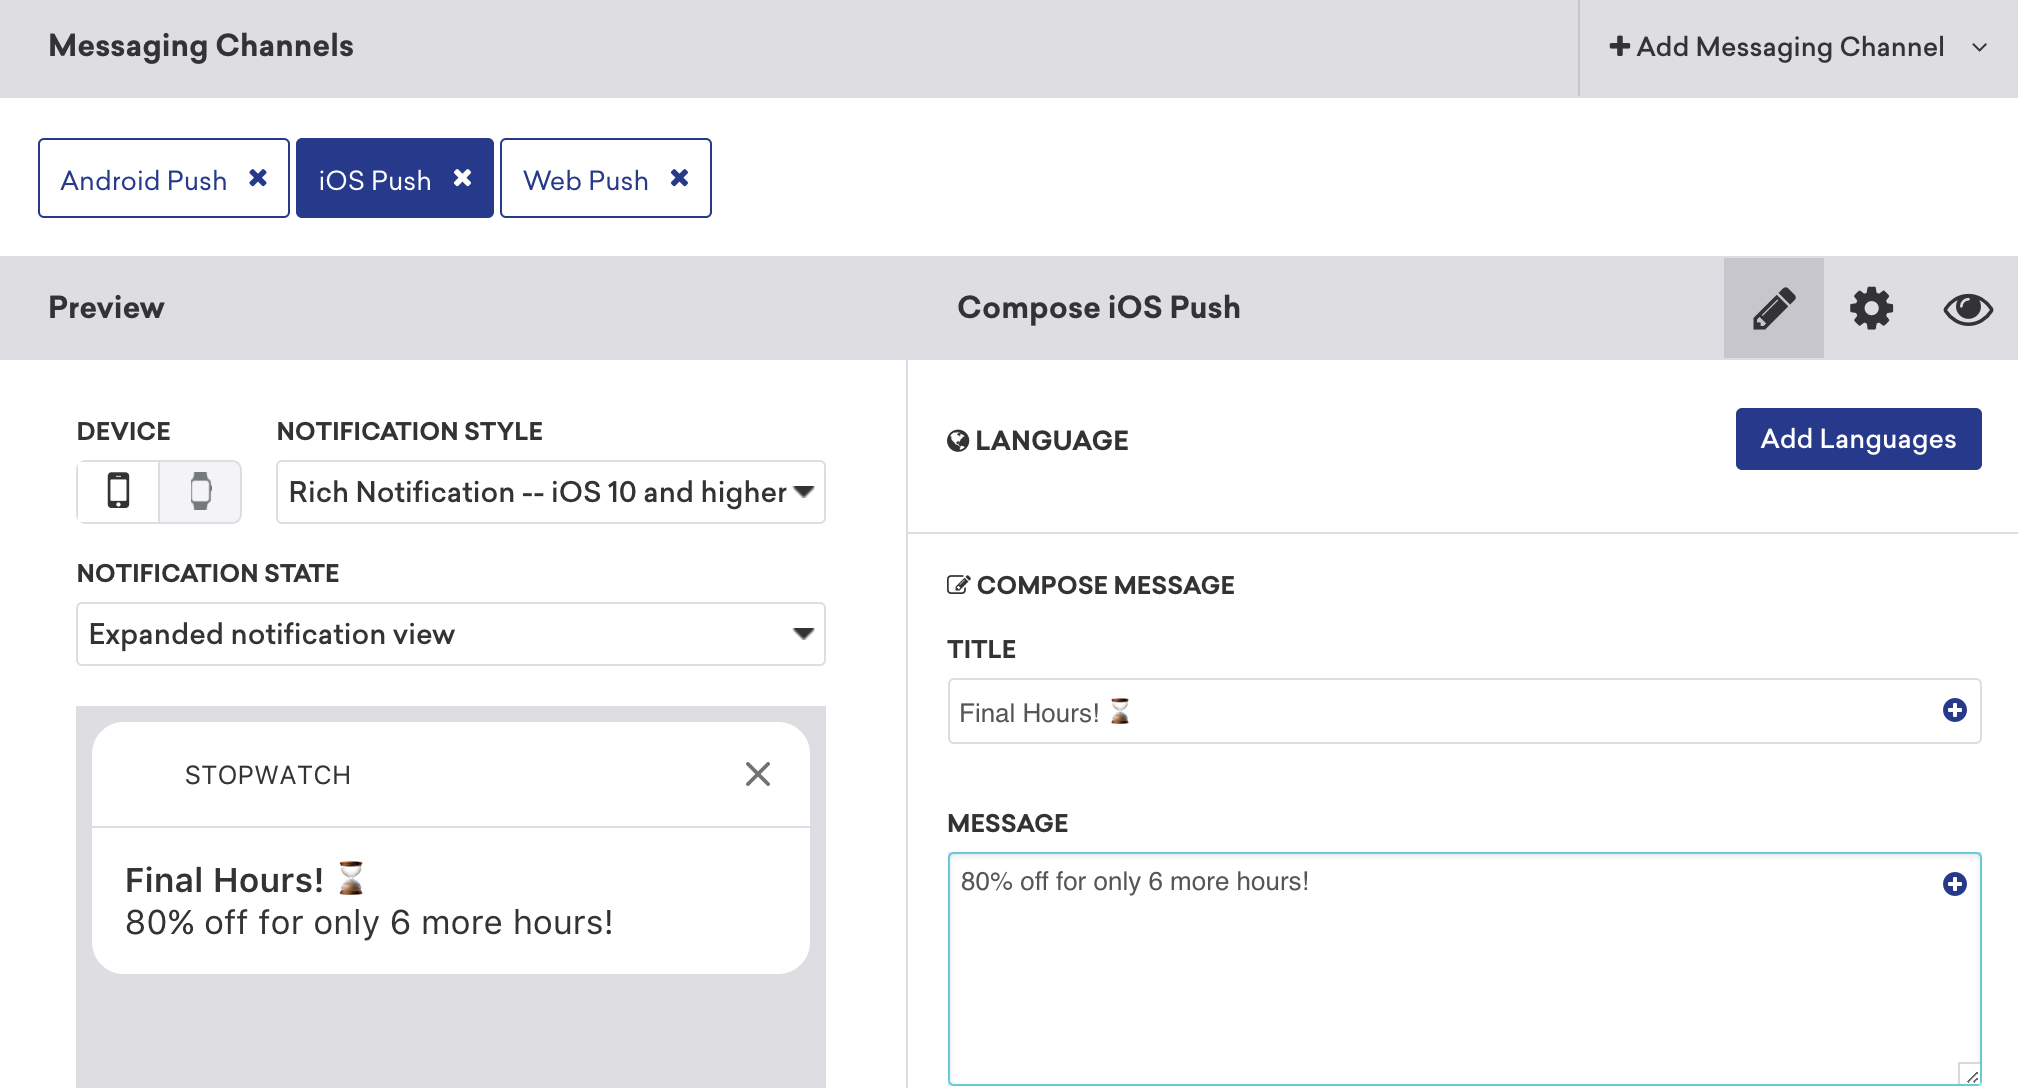Image resolution: width=2018 pixels, height=1088 pixels.
Task: Open the Add Messaging Channel menu
Action: 1797,47
